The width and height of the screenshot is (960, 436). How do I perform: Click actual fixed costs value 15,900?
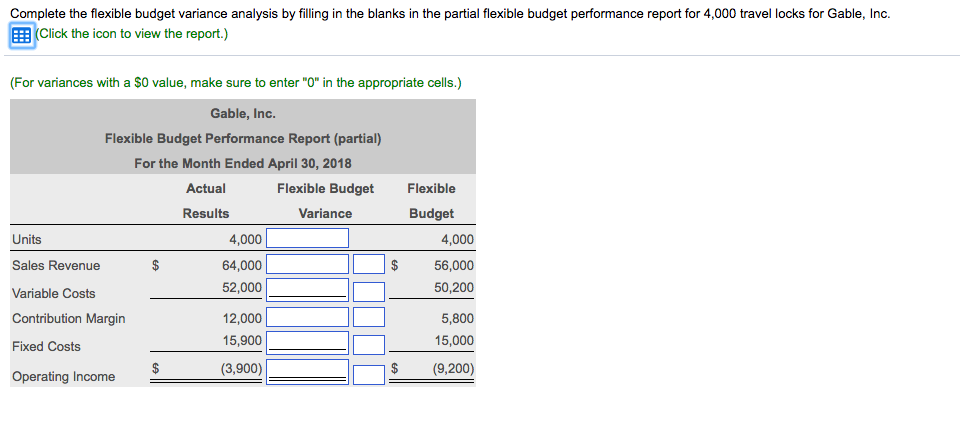point(242,340)
